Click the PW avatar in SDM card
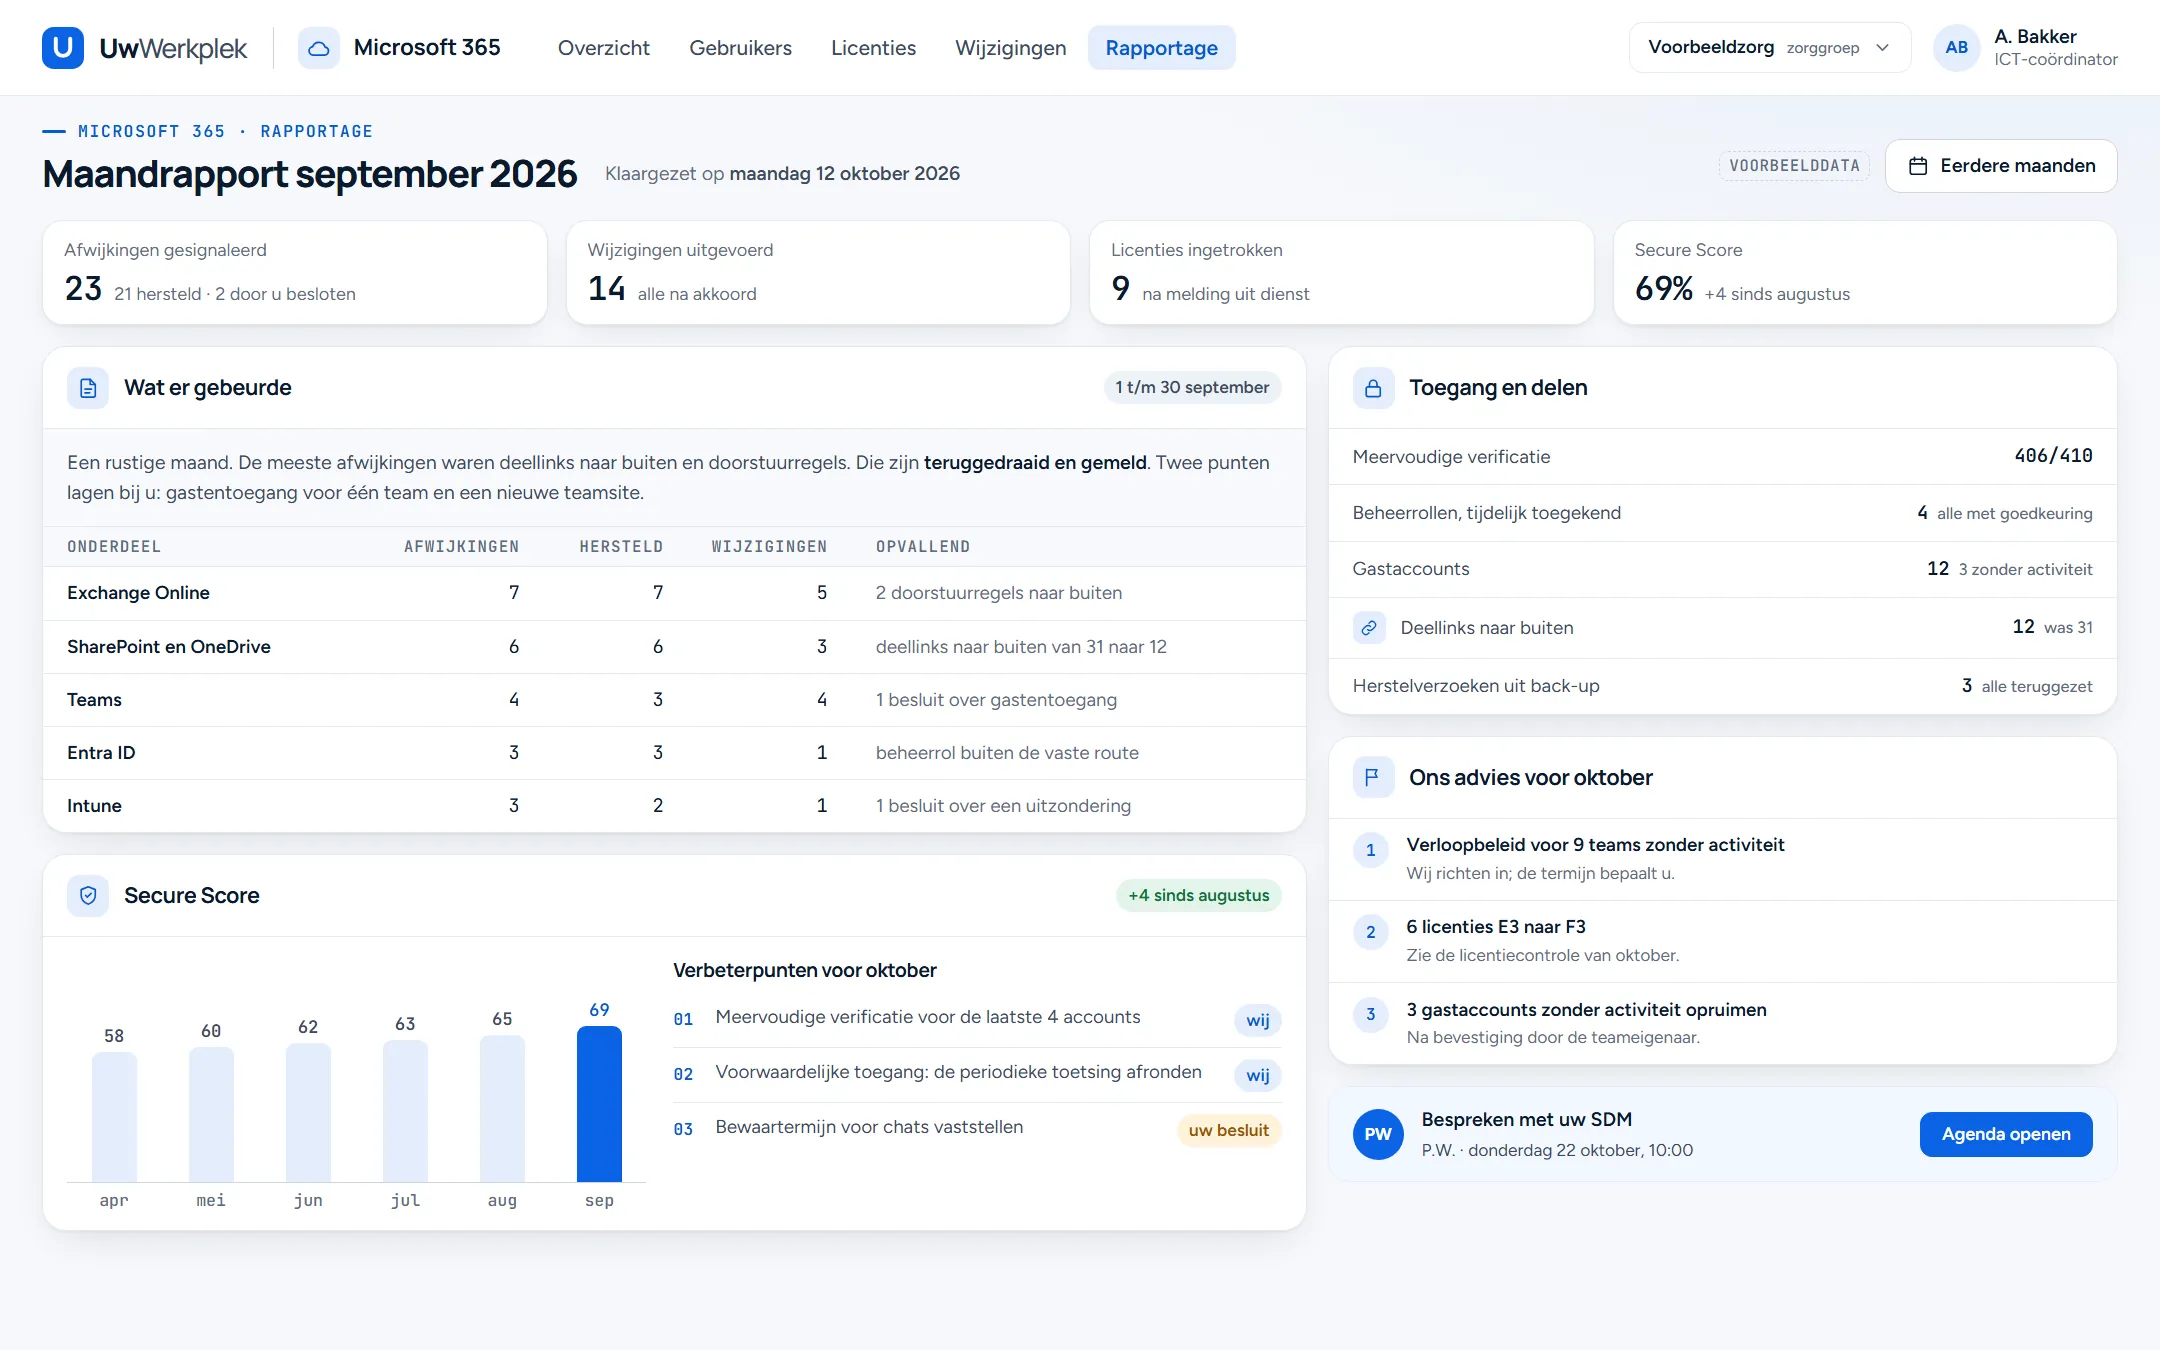Screen dimensions: 2160x1350 [x=1378, y=1134]
